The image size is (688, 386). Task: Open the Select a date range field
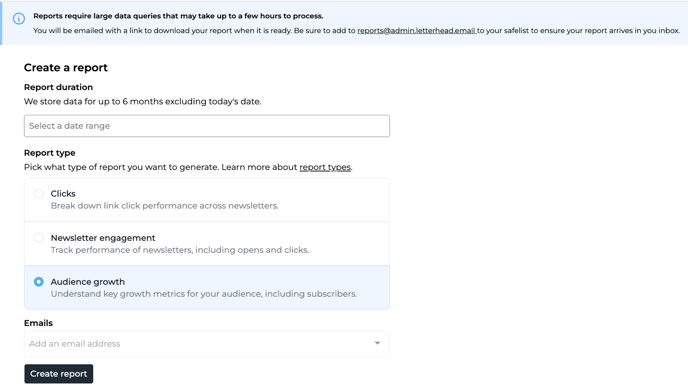[x=207, y=126]
